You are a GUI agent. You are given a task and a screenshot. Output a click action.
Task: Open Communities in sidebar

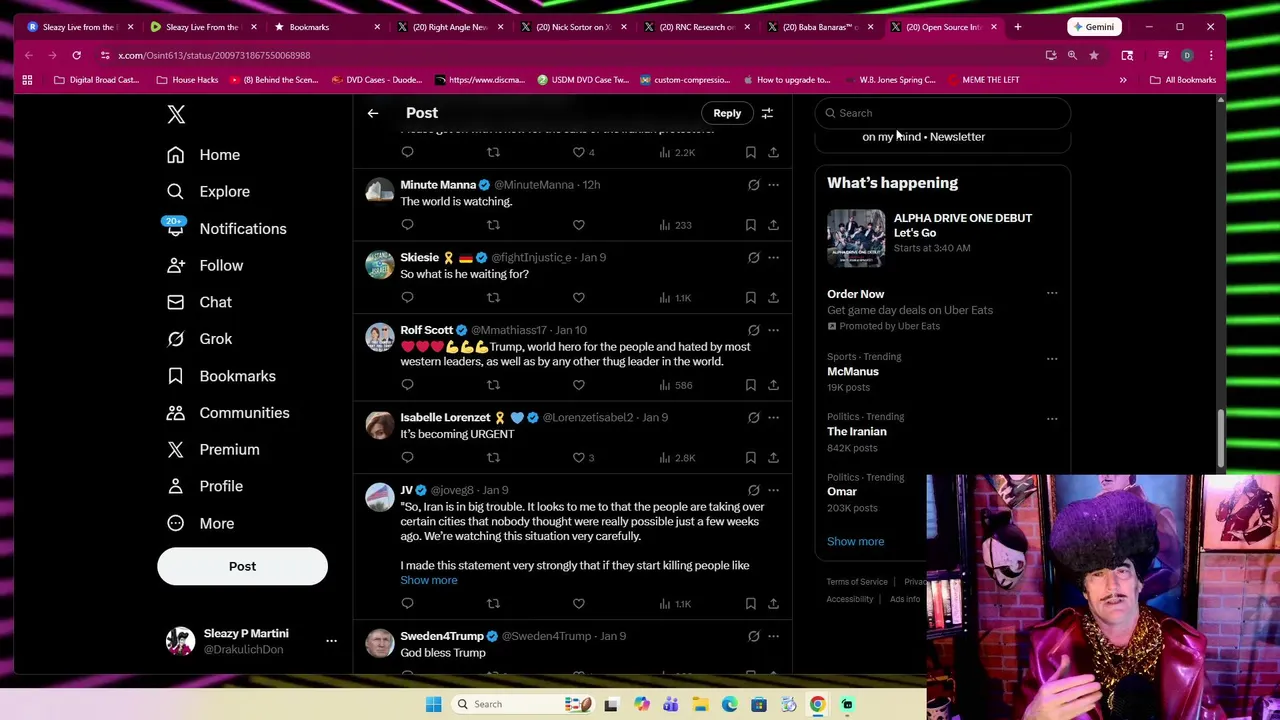tap(229, 413)
